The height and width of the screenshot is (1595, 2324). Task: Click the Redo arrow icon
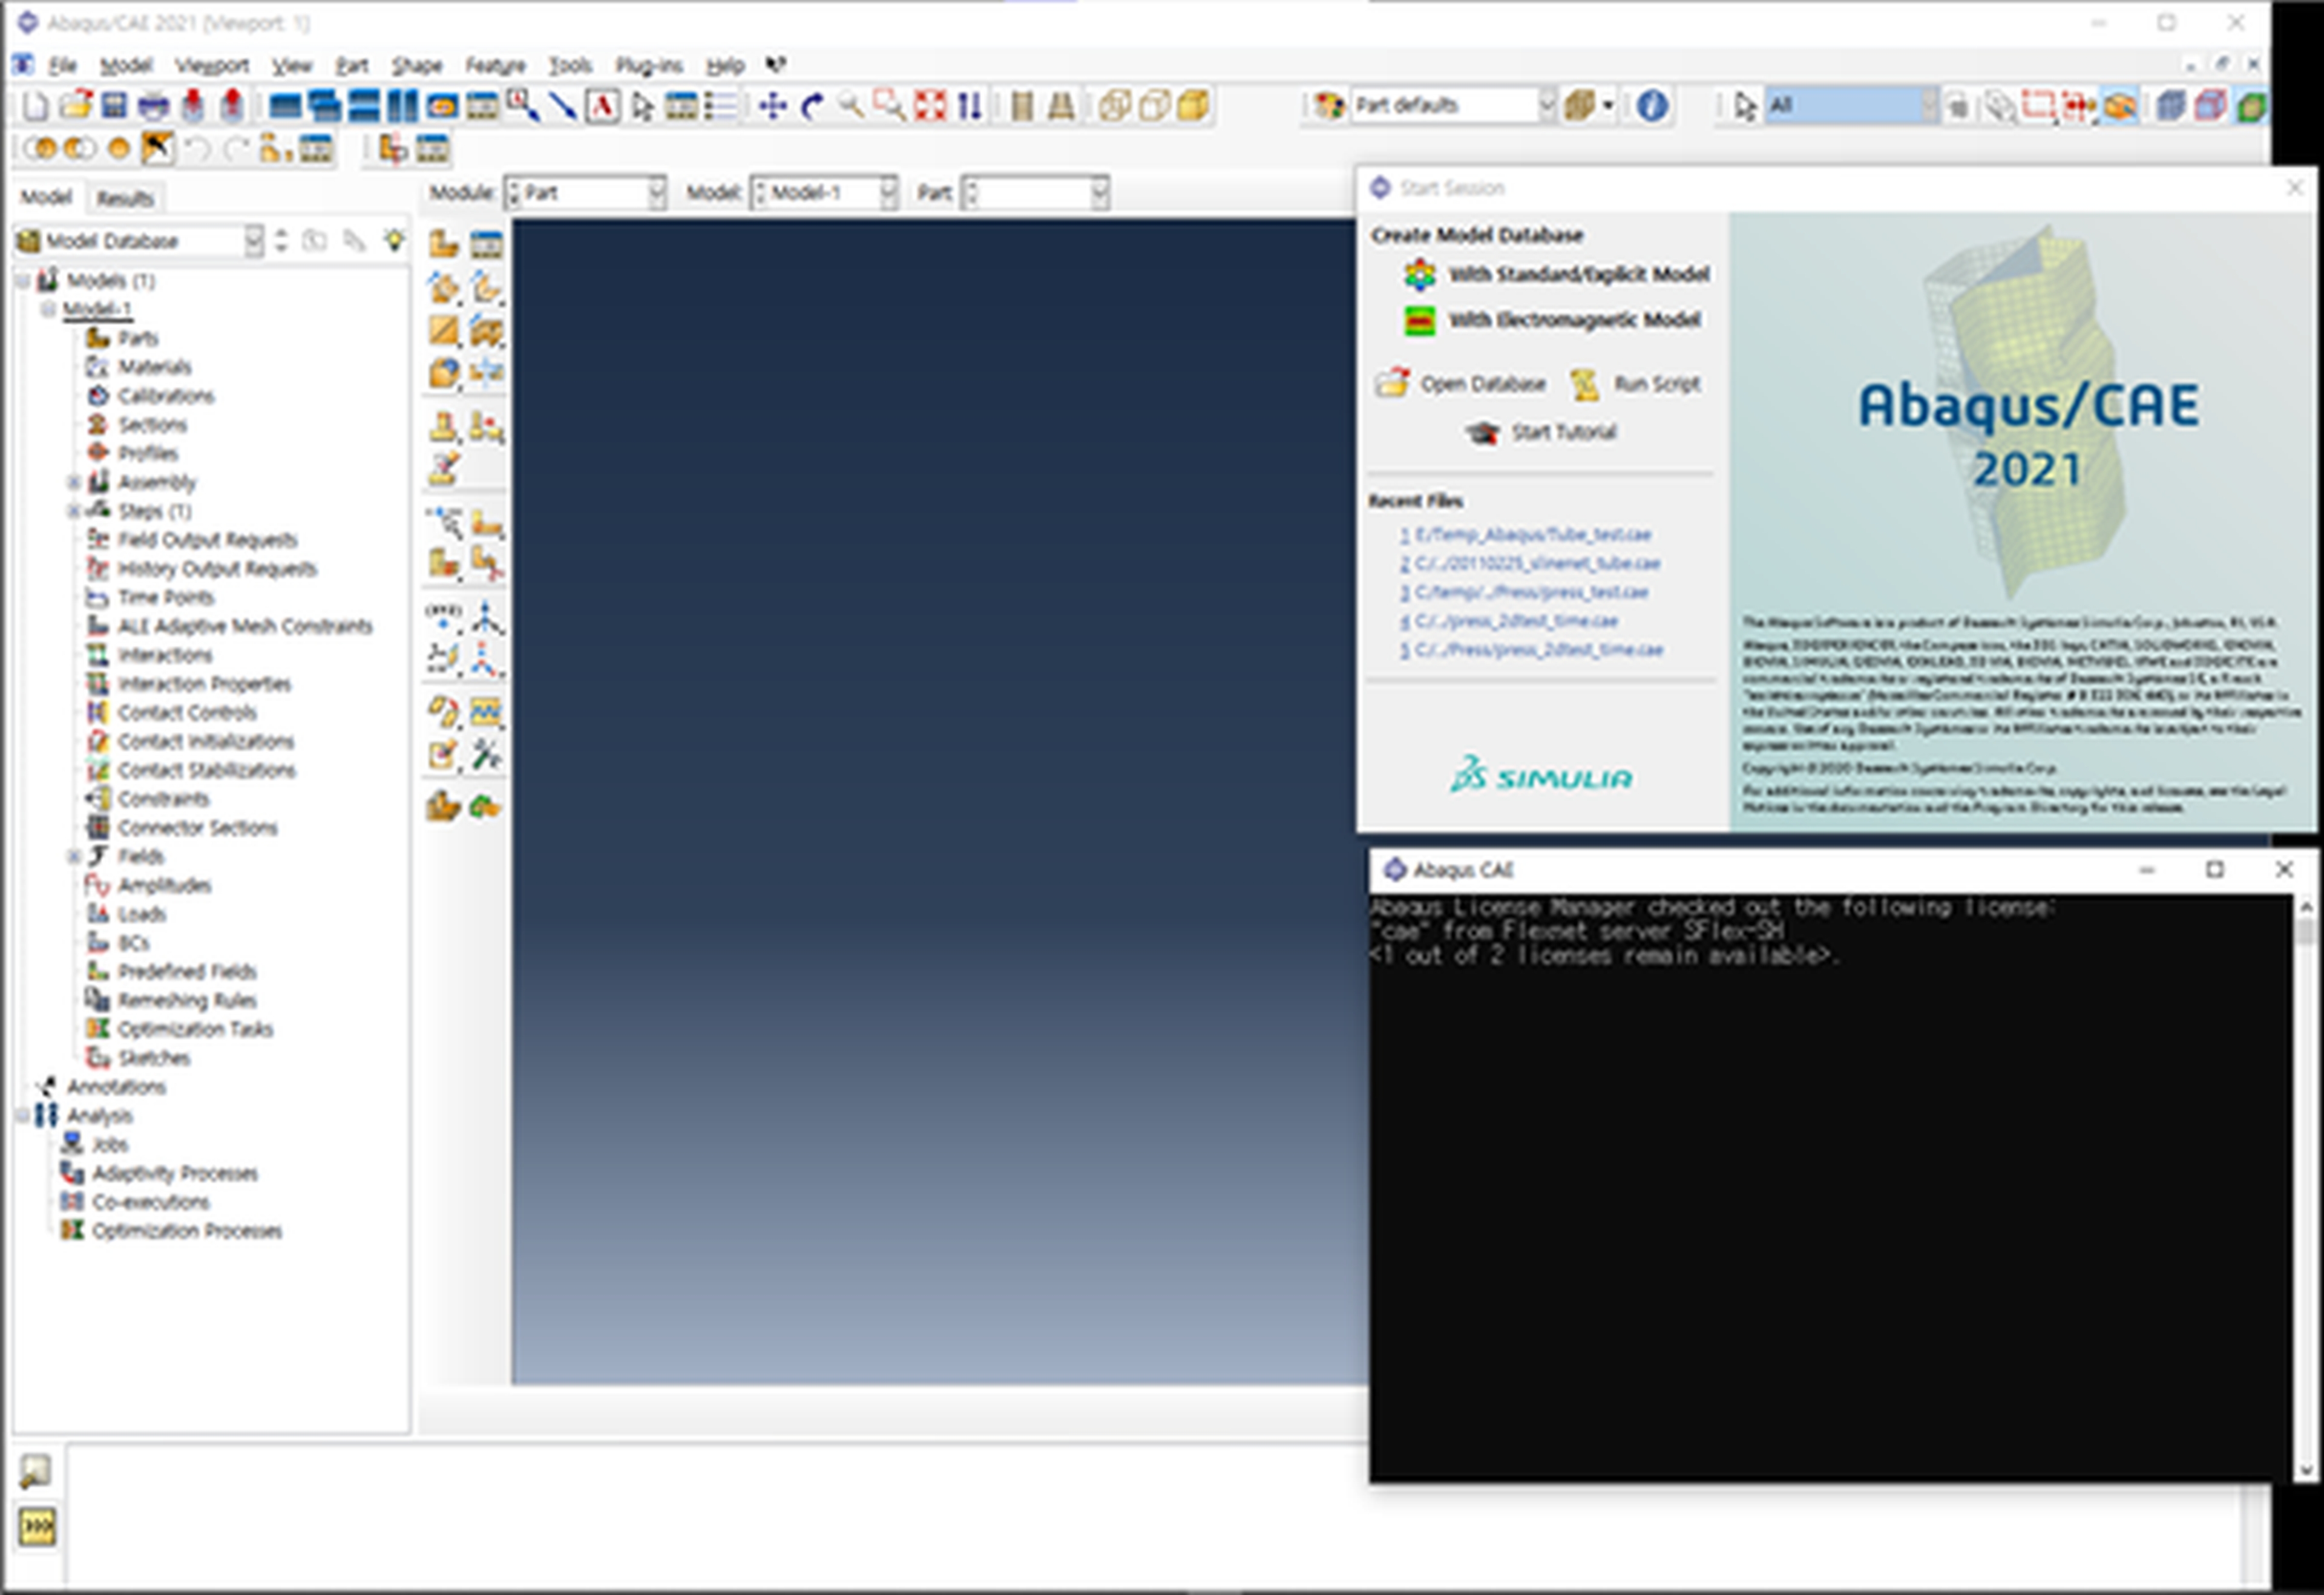pos(236,149)
